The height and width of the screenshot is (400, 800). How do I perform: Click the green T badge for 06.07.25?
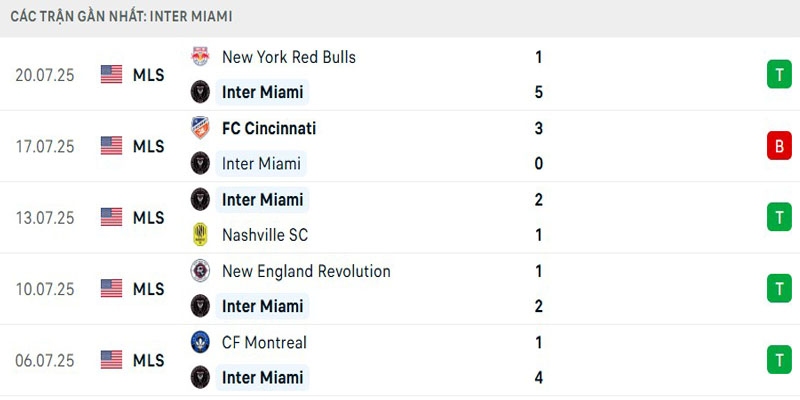click(x=778, y=359)
